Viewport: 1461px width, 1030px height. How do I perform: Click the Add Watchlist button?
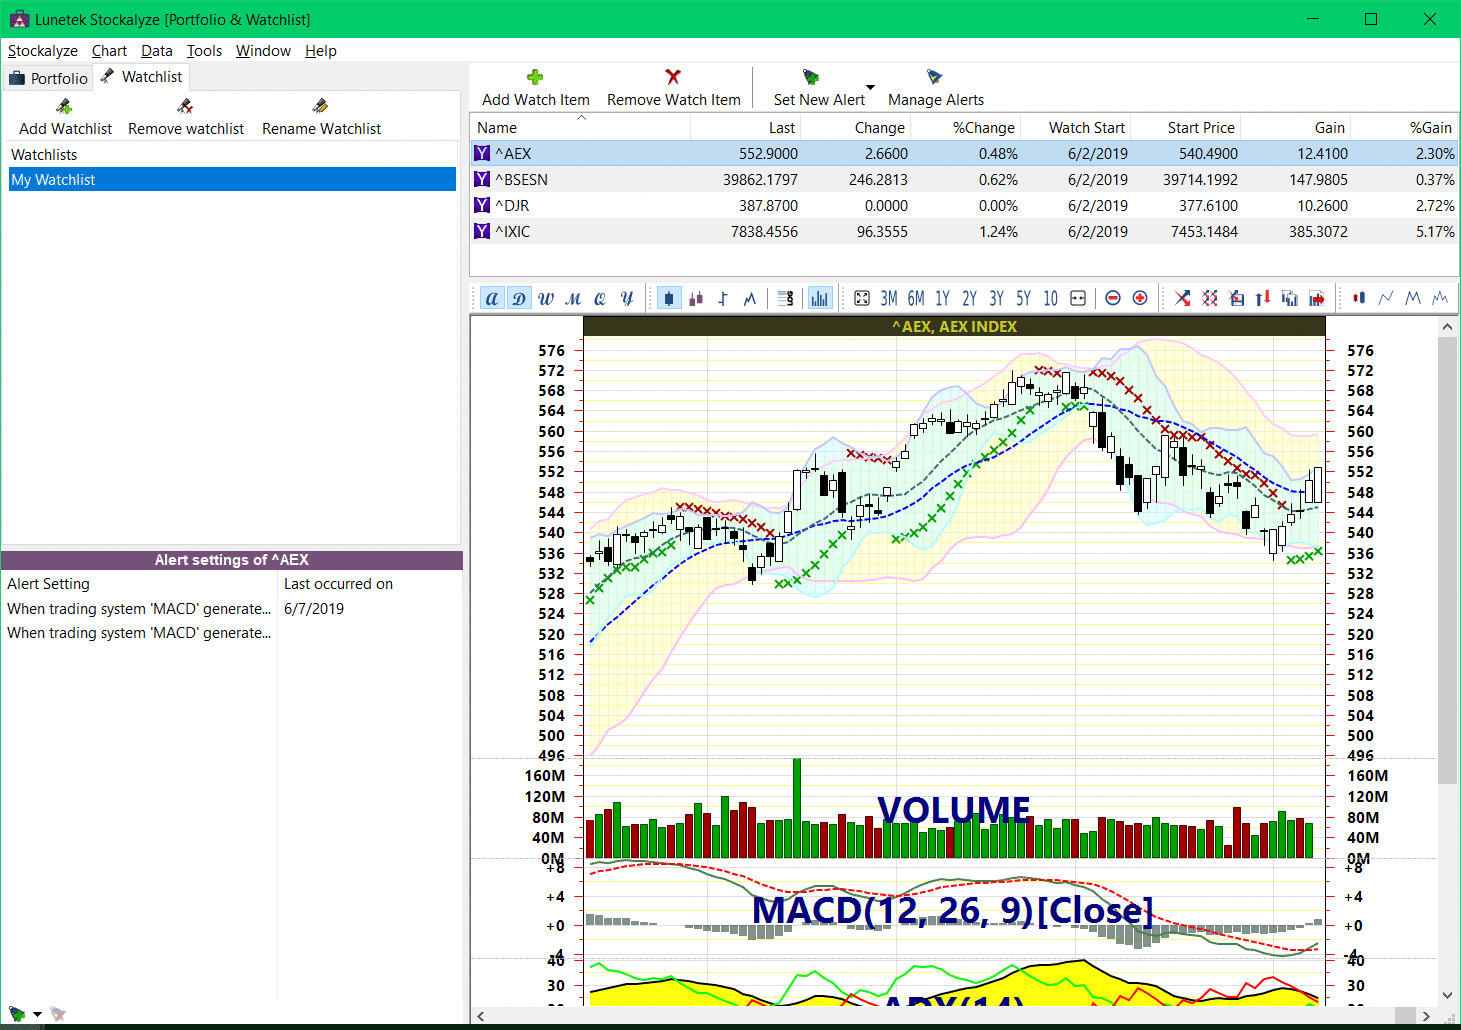[64, 117]
